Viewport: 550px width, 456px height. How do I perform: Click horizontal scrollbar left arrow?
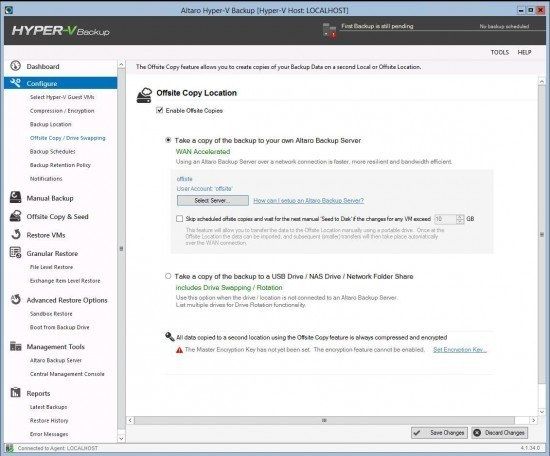(x=130, y=420)
